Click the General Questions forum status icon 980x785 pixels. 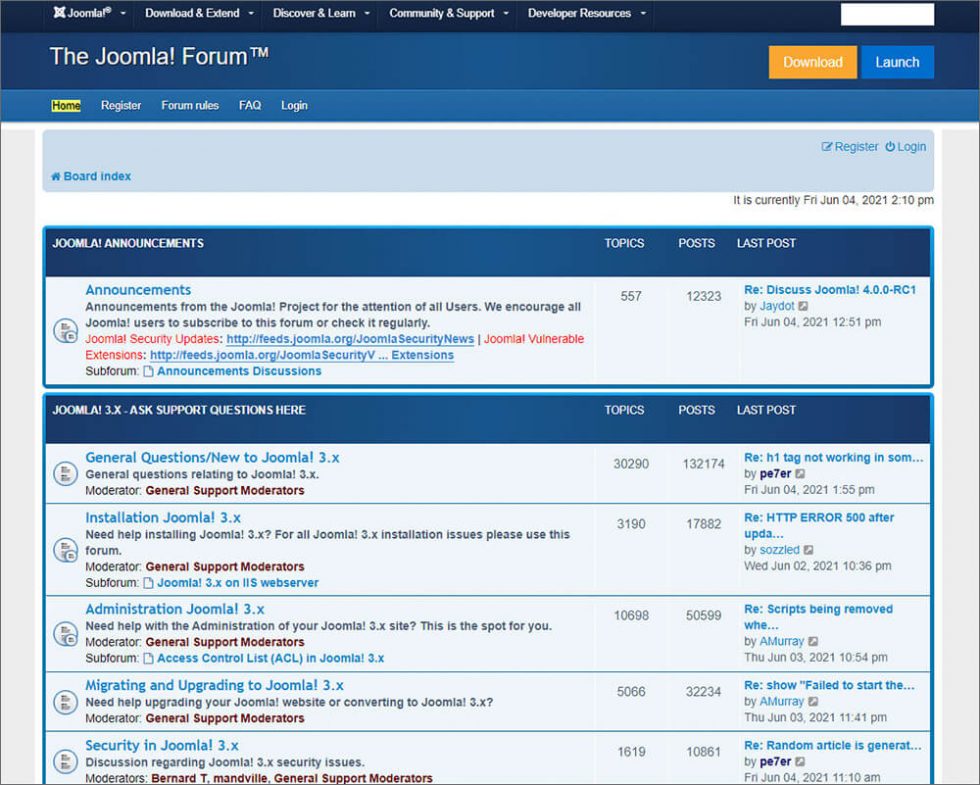coord(65,473)
